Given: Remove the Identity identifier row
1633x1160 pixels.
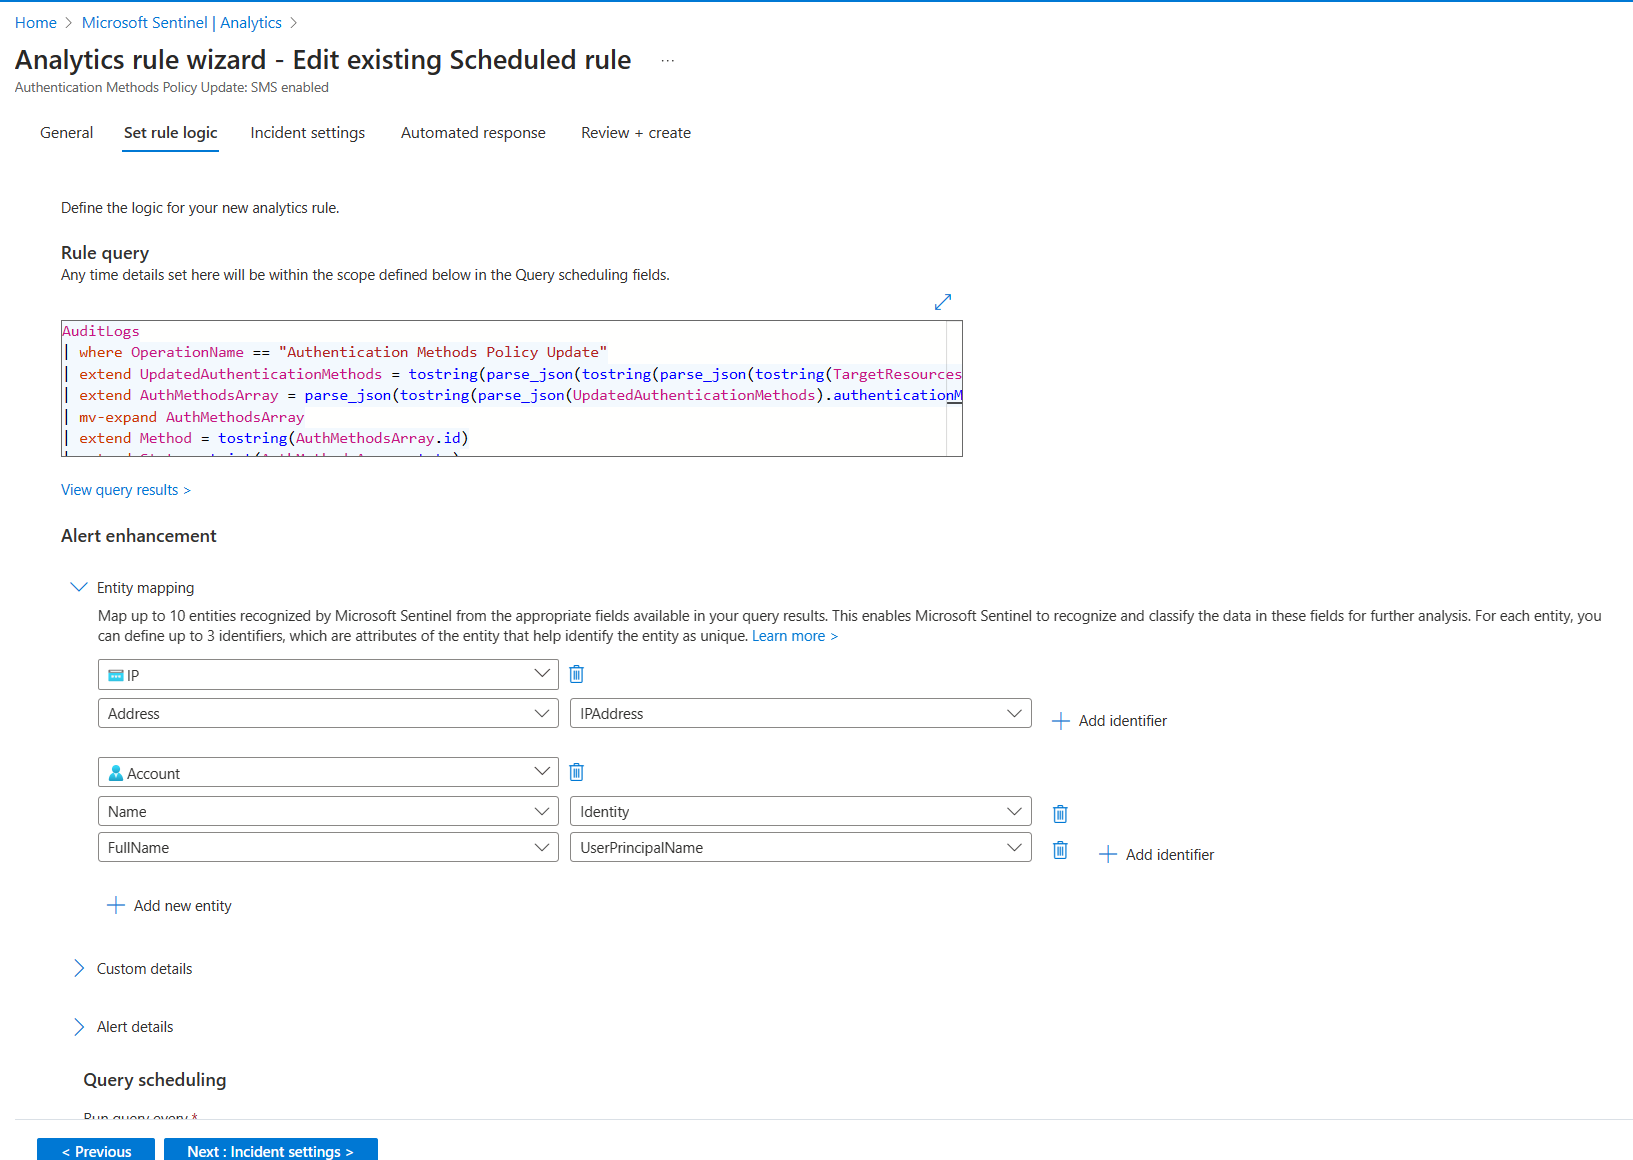Looking at the screenshot, I should point(1060,812).
